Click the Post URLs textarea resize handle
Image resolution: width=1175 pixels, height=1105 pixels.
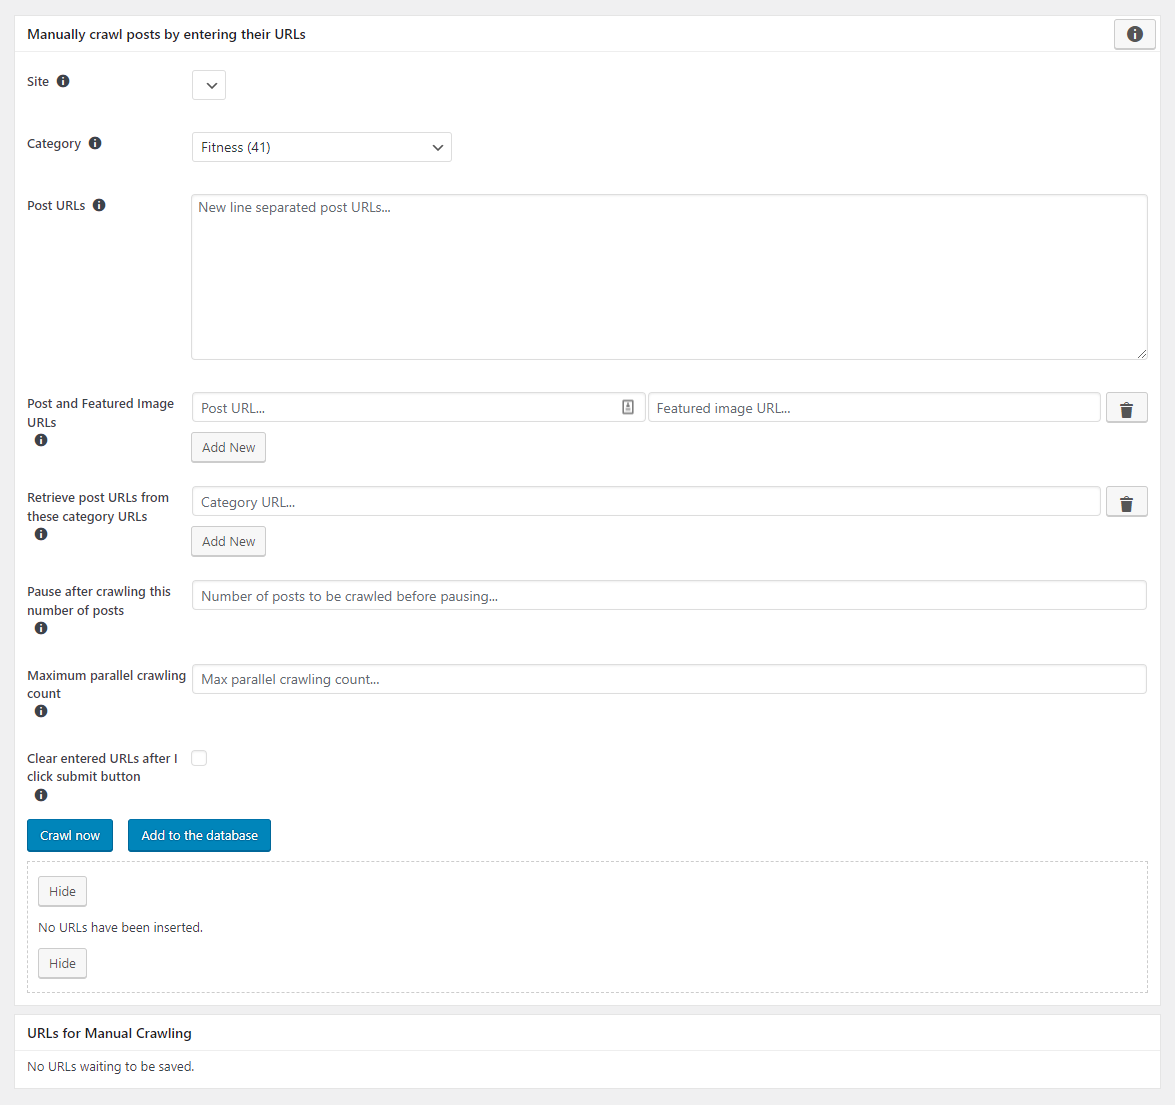tap(1141, 354)
